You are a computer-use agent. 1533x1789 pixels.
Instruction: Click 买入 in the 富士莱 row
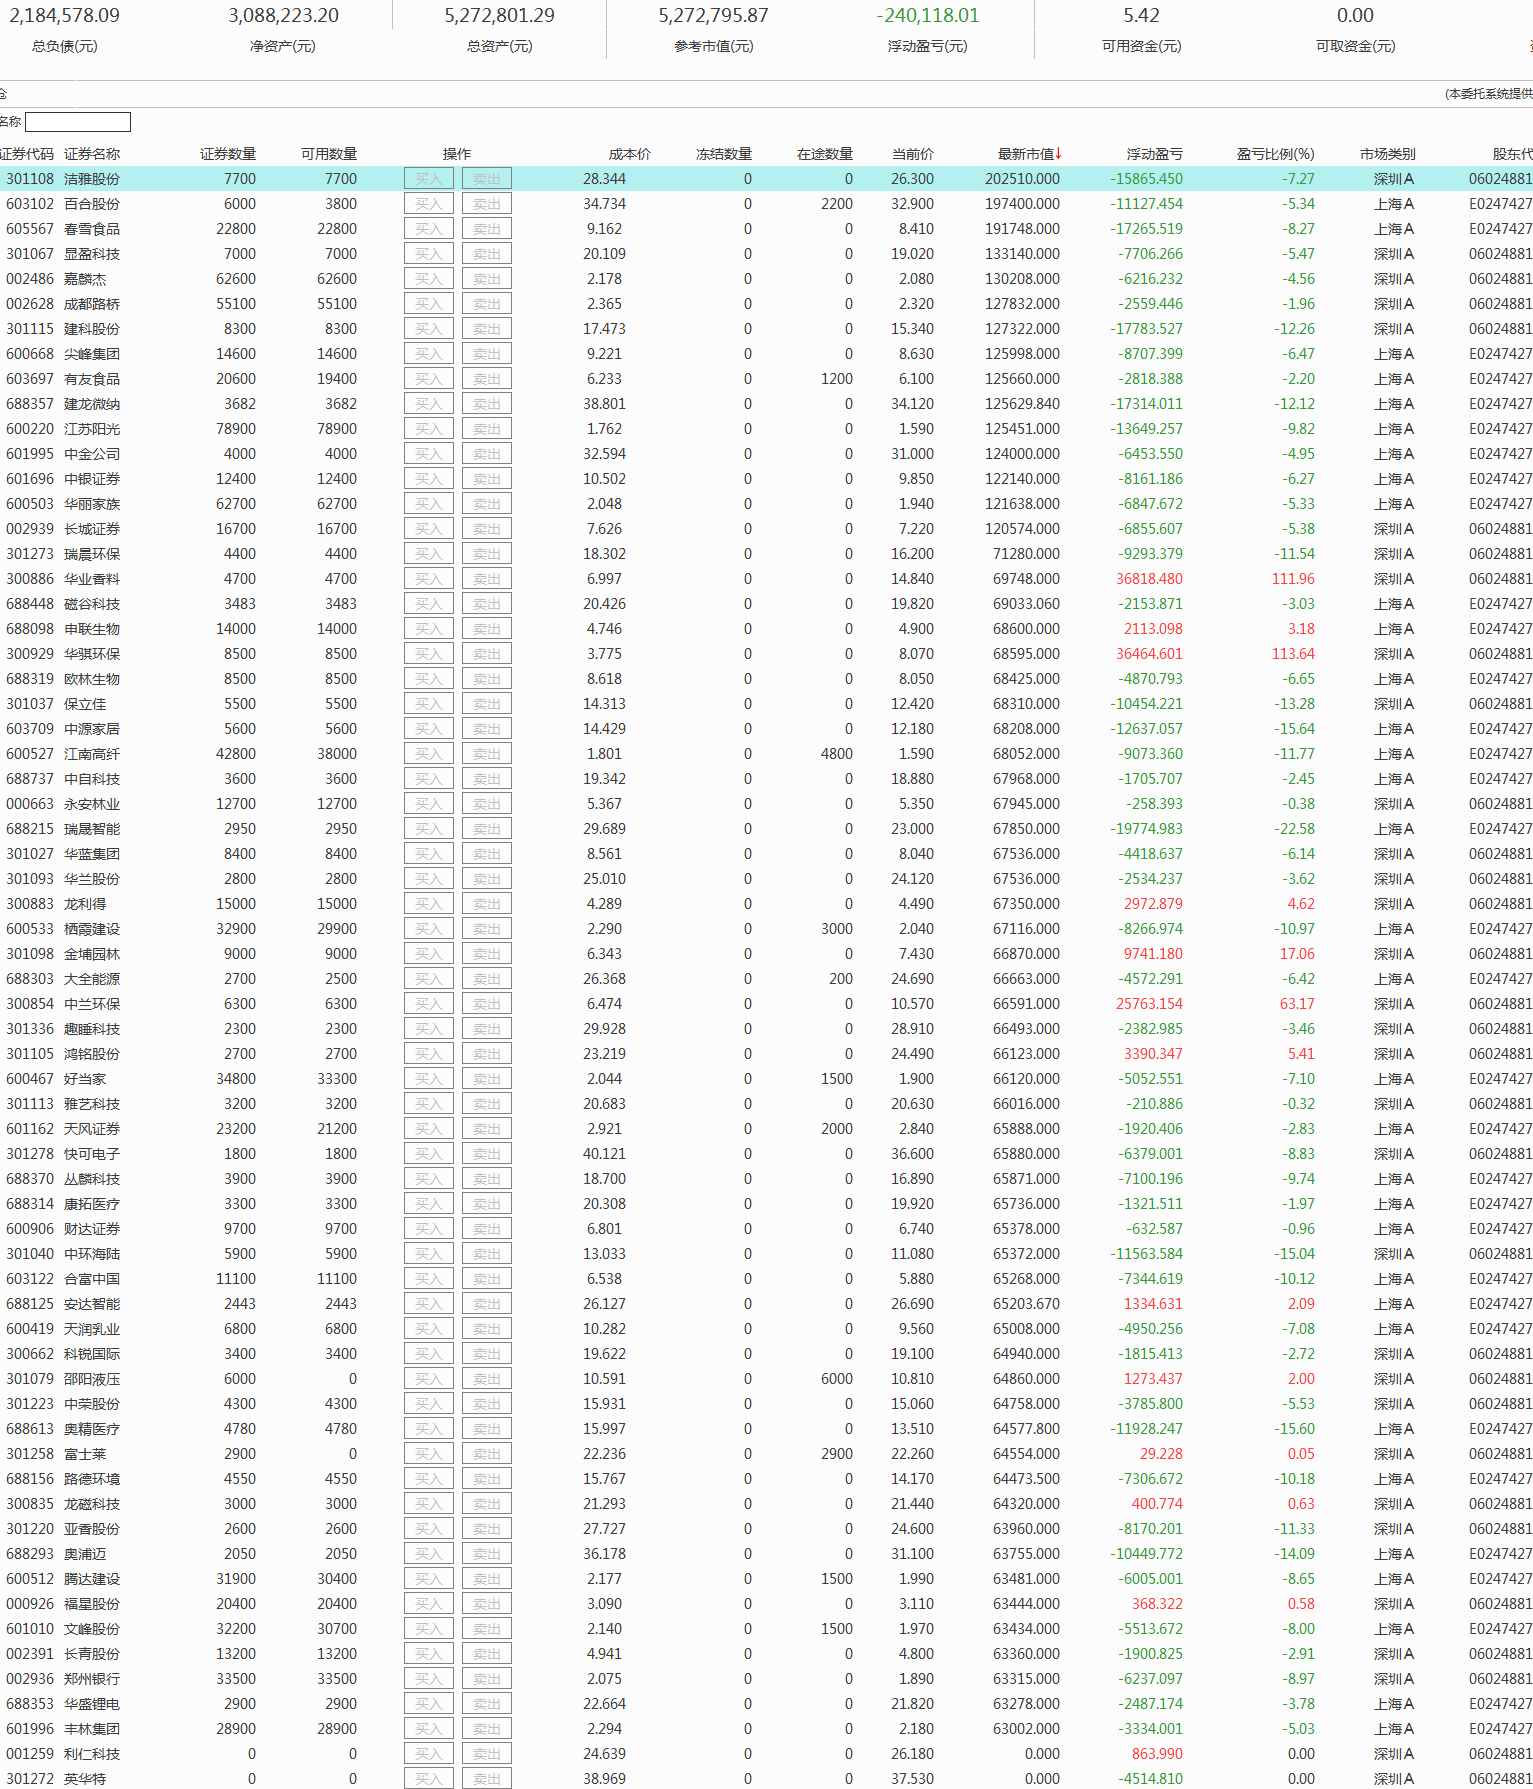[429, 1454]
